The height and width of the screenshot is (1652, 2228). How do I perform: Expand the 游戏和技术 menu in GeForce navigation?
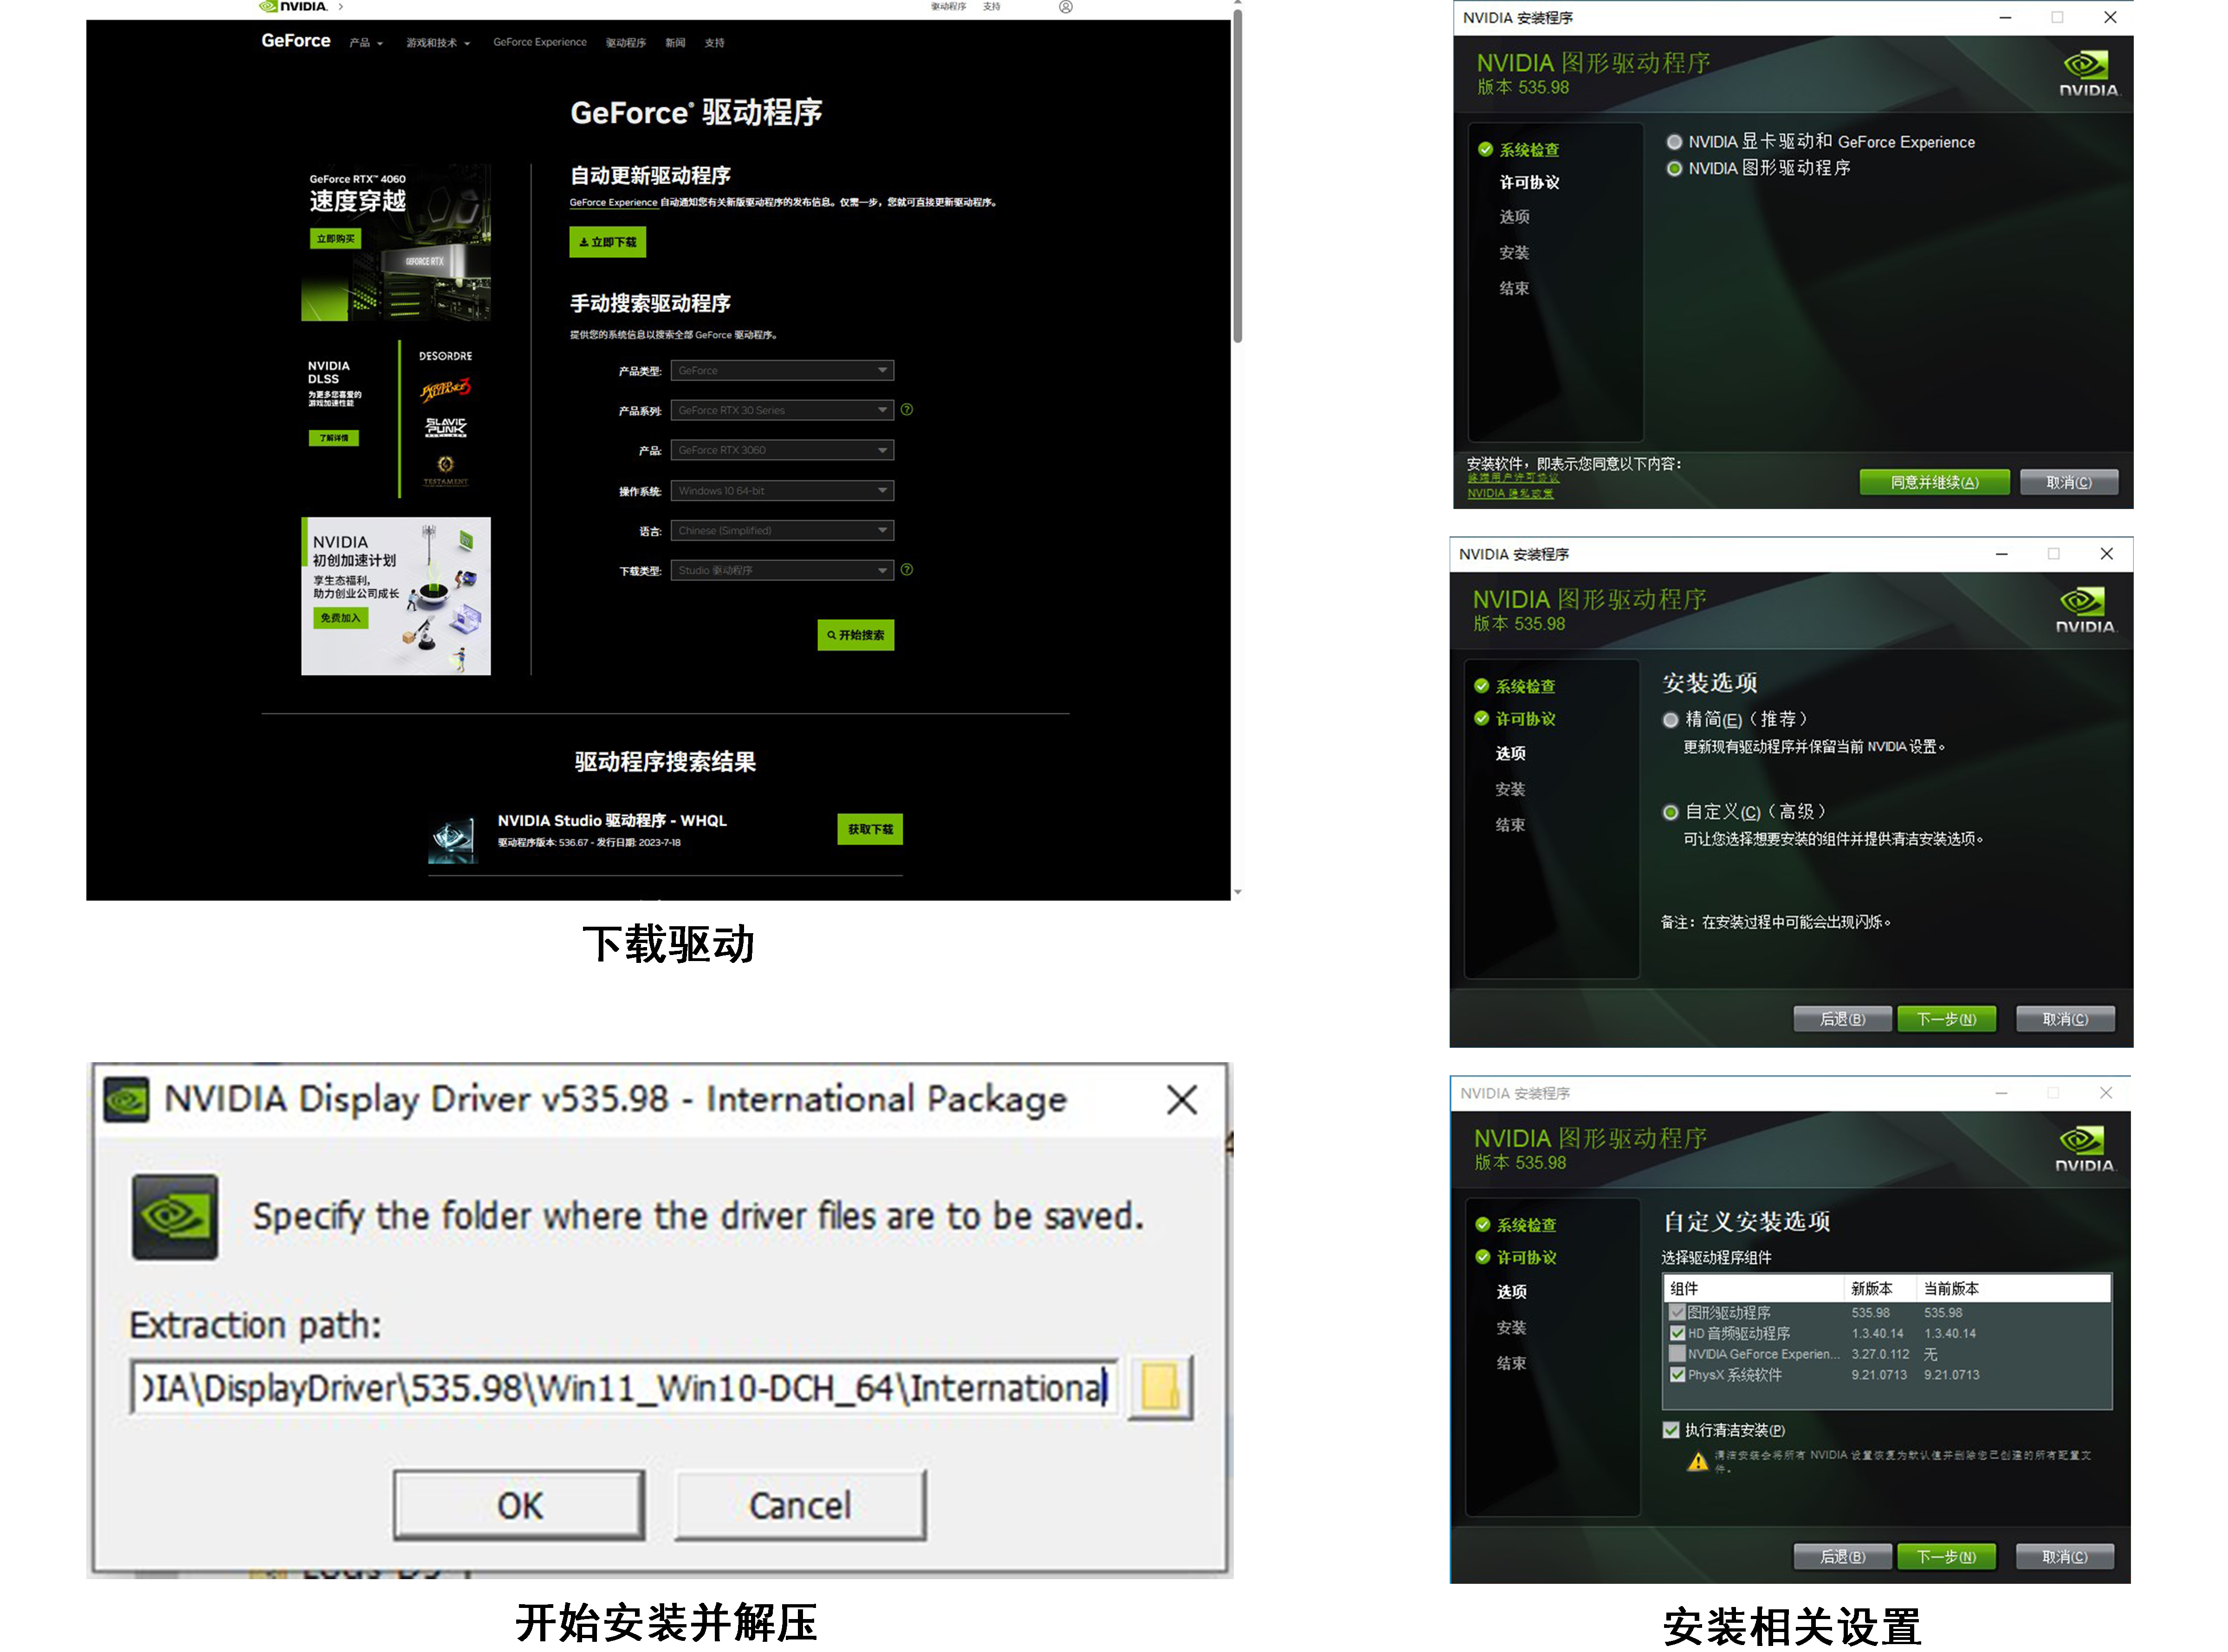pyautogui.click(x=438, y=43)
